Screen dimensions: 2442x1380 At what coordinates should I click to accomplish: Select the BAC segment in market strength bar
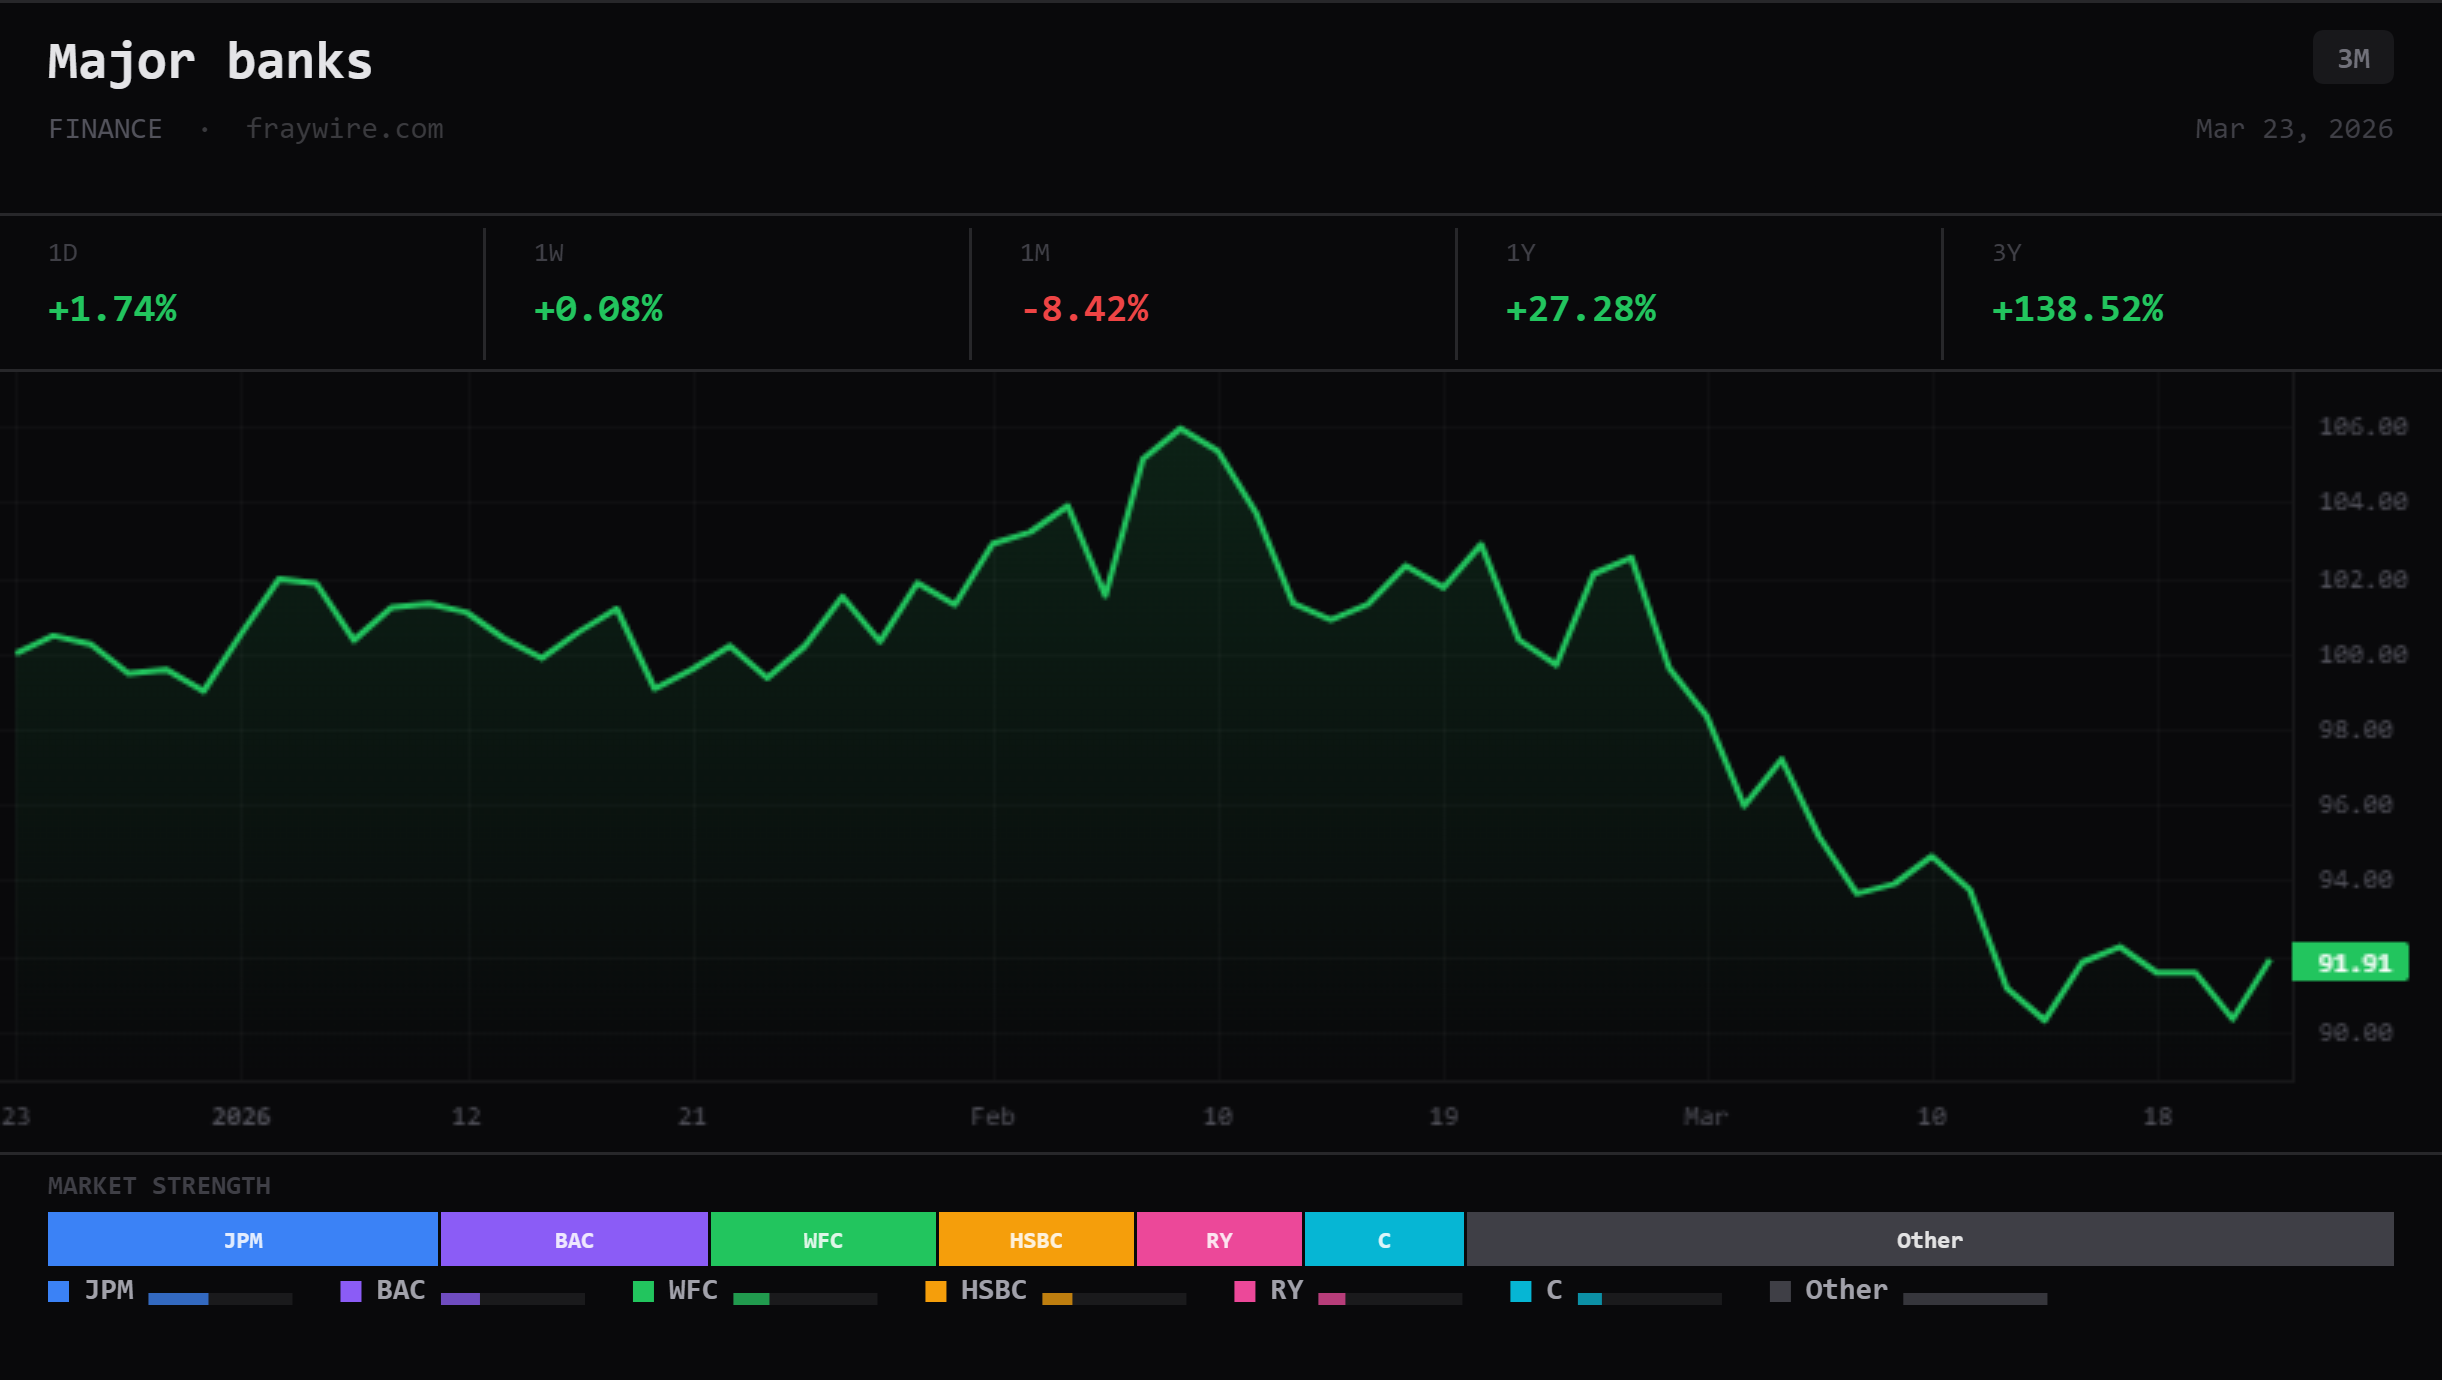573,1239
